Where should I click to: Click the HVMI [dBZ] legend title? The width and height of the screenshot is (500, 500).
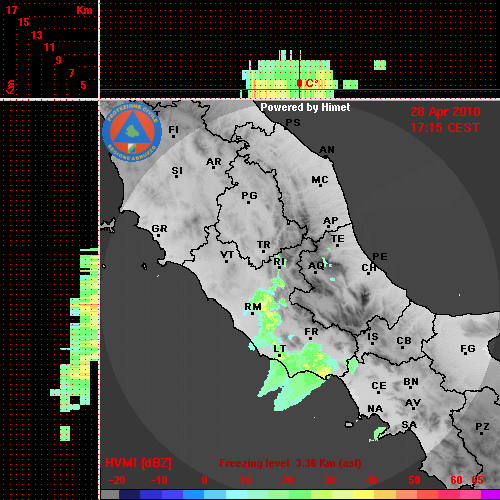coord(138,463)
